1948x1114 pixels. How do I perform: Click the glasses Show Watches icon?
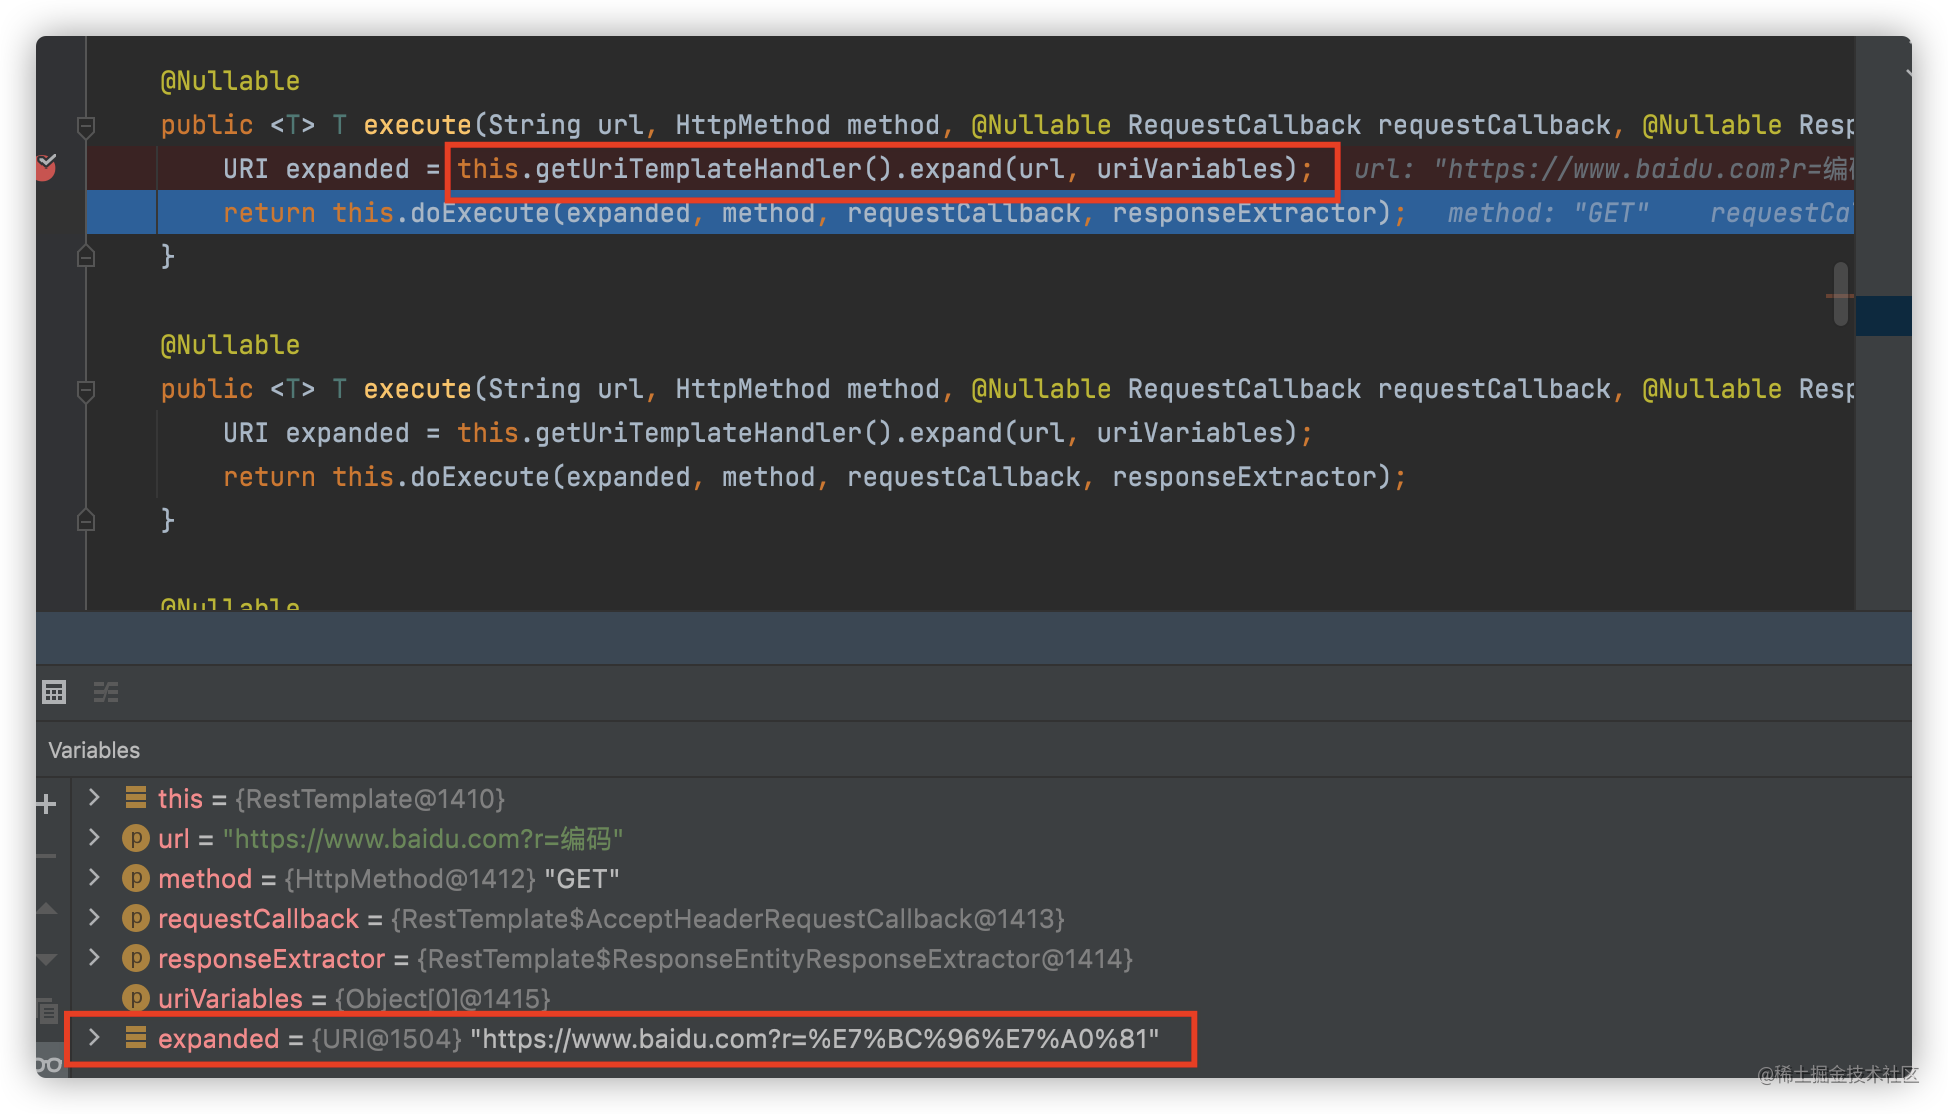point(48,1064)
